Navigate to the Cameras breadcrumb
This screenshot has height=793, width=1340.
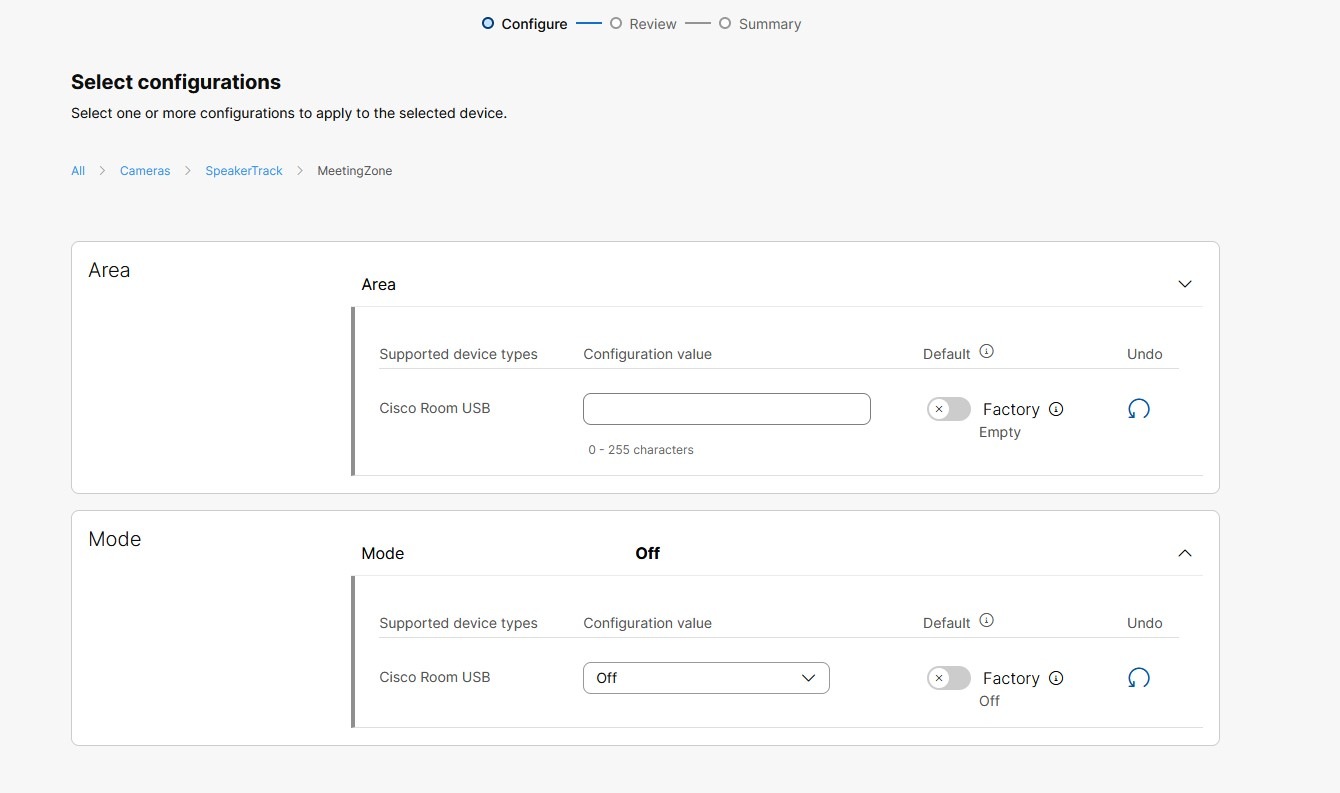(144, 170)
